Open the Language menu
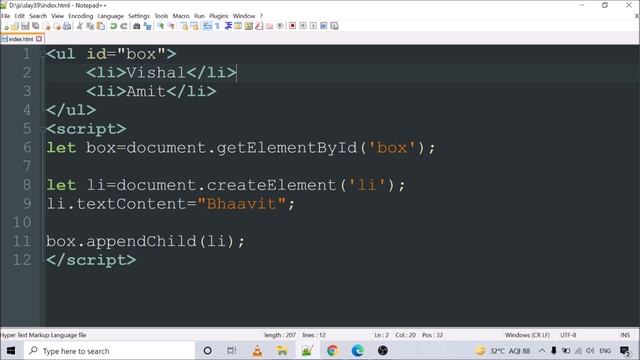The width and height of the screenshot is (640, 360). 111,16
